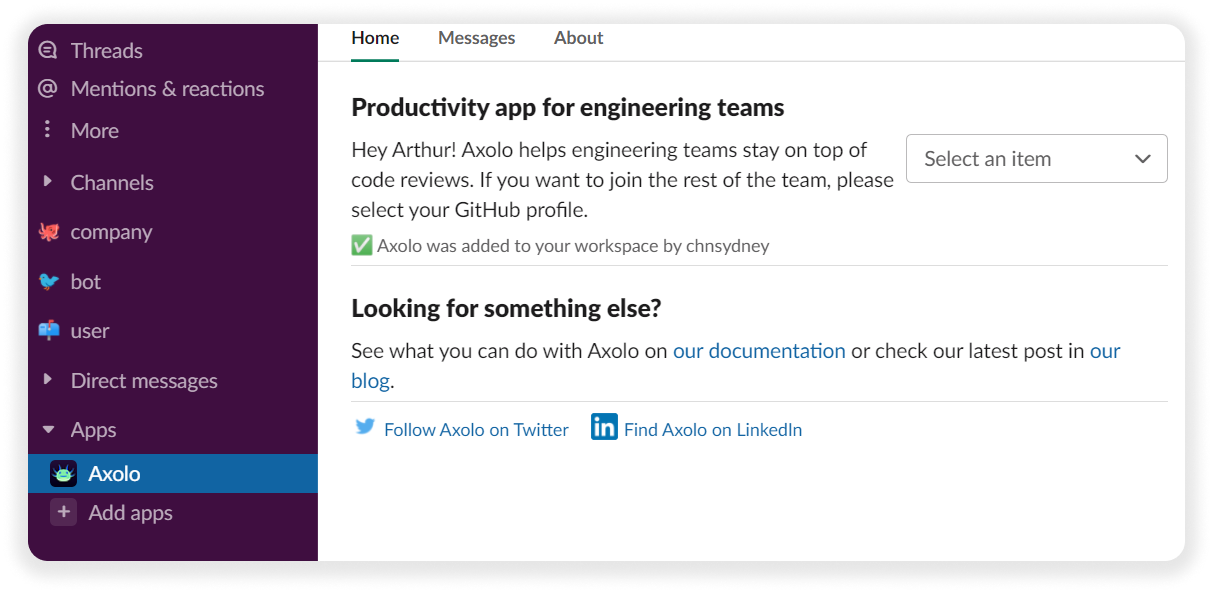This screenshot has width=1213, height=593.
Task: Click the Threads icon in sidebar
Action: click(47, 50)
